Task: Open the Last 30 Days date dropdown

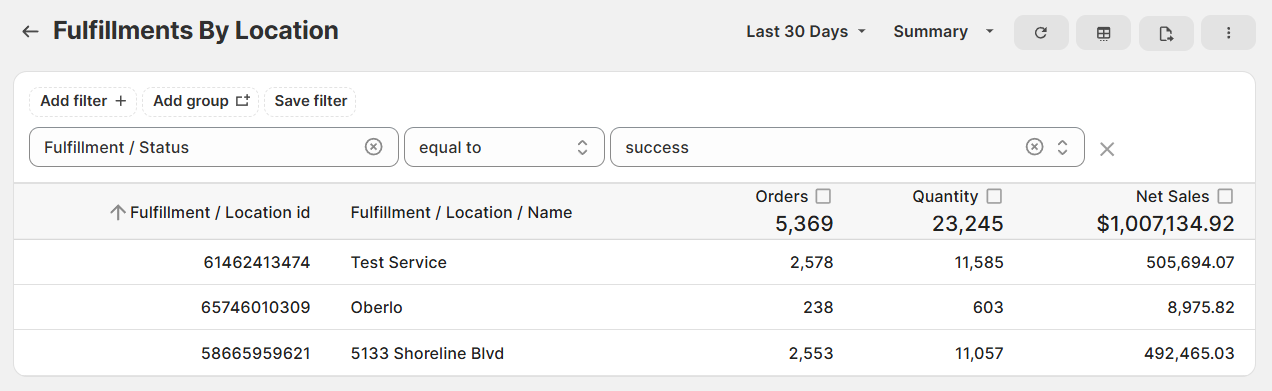Action: click(x=806, y=32)
